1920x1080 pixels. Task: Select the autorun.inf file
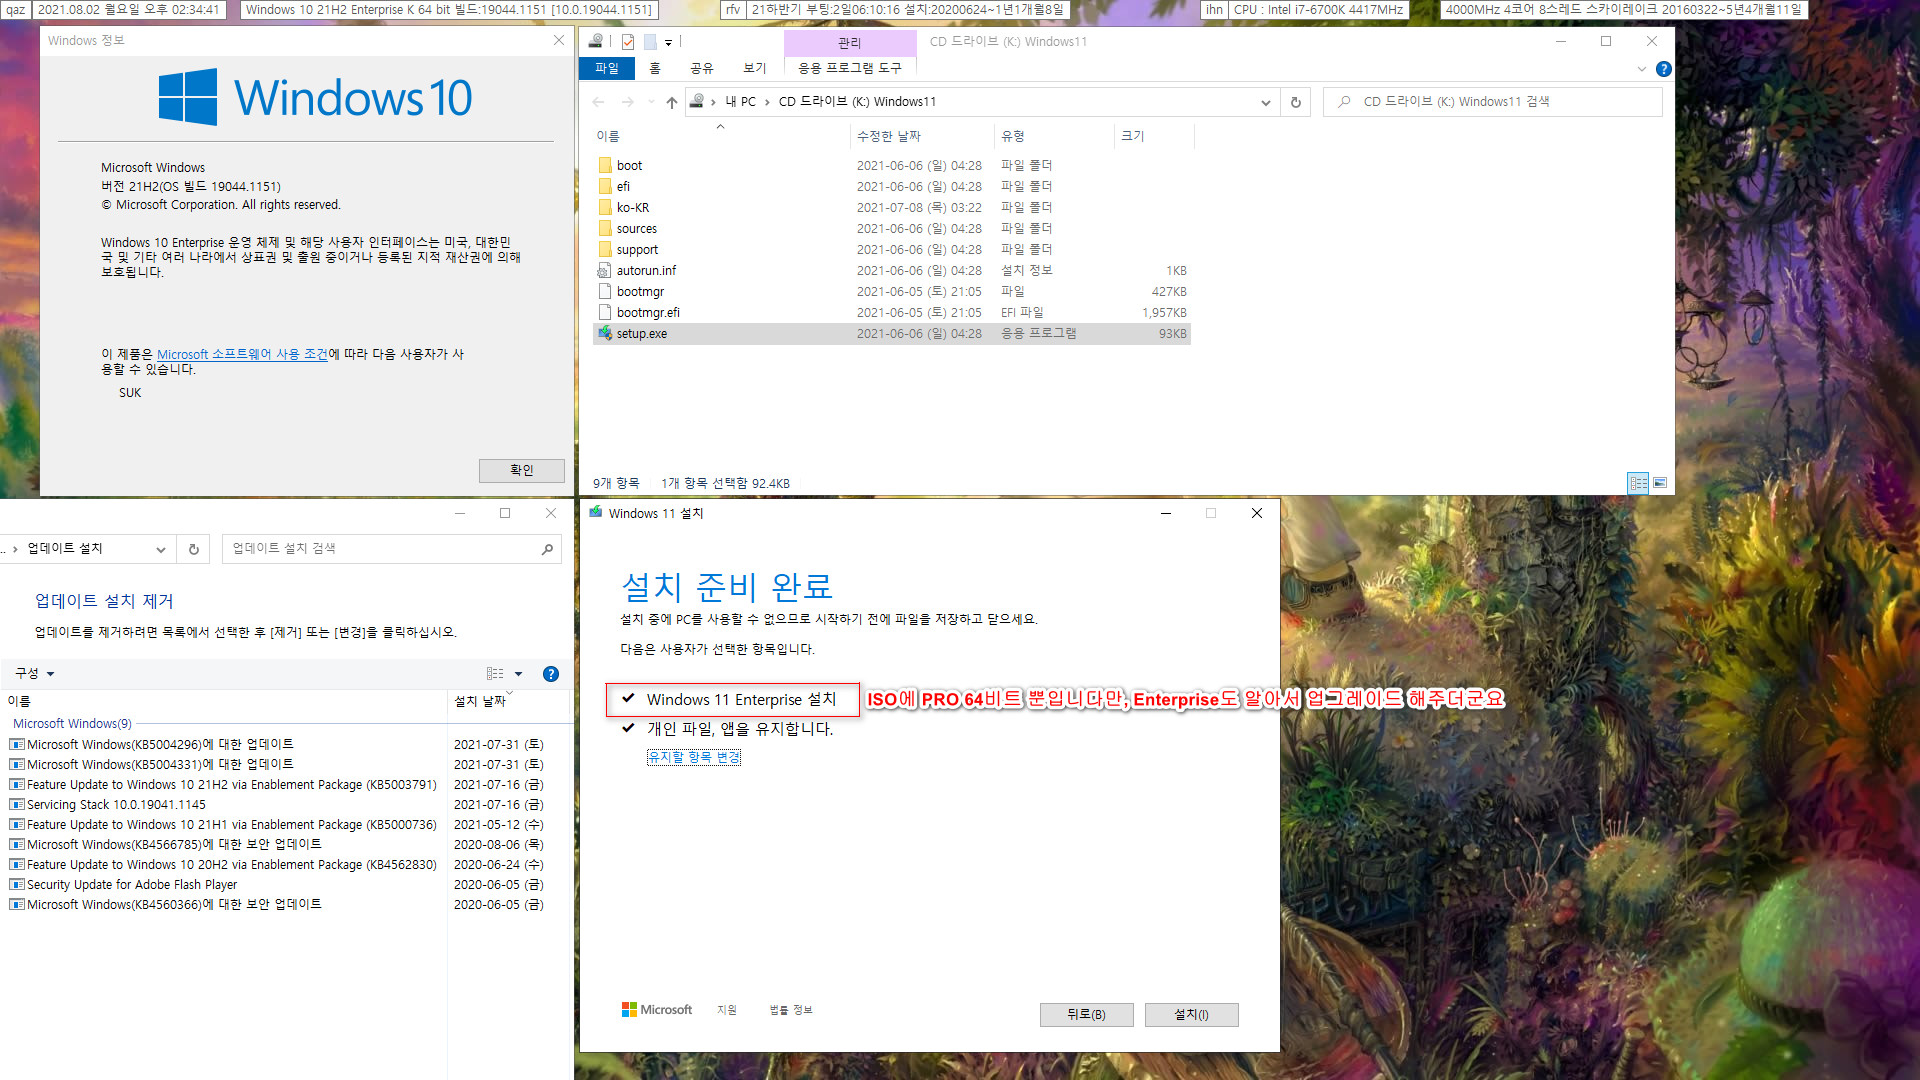coord(891,271)
